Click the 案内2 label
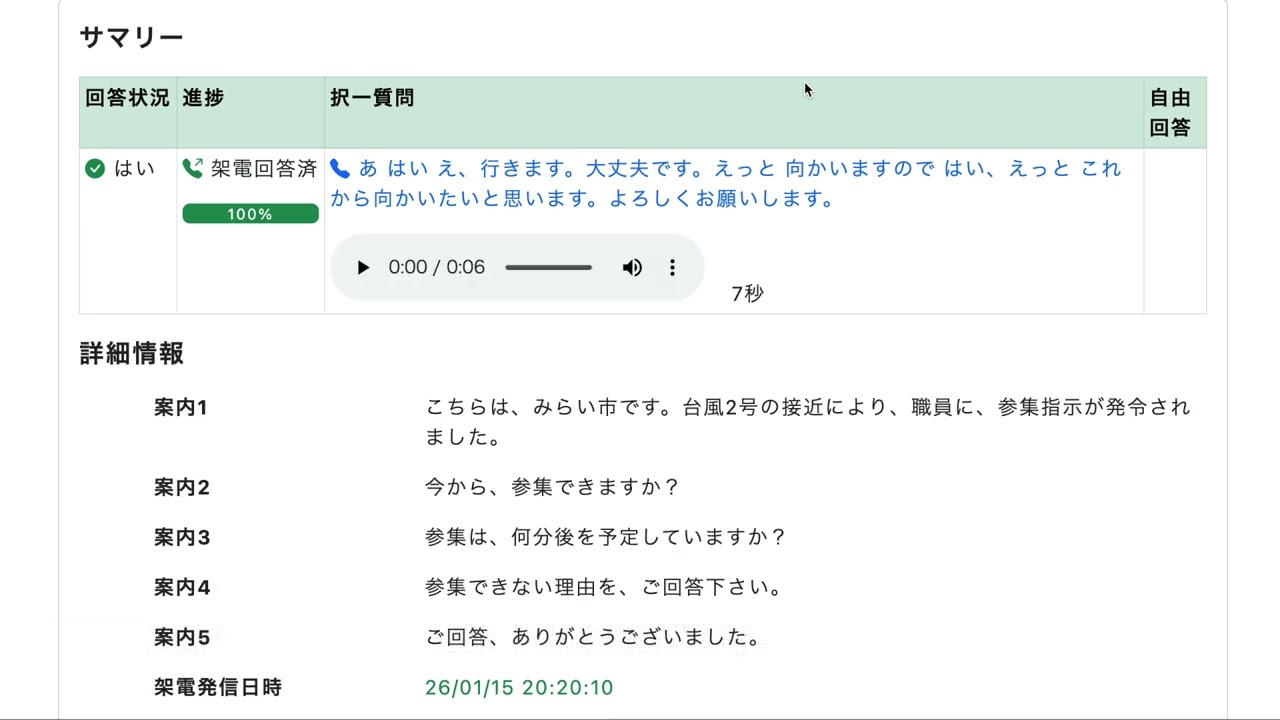This screenshot has width=1280, height=720. pyautogui.click(x=182, y=488)
